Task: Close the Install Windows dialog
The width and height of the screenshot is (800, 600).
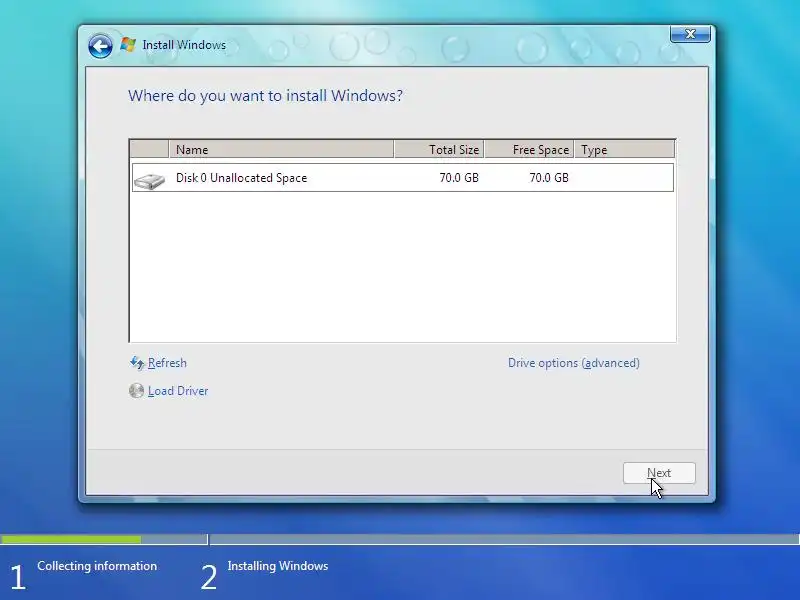Action: tap(690, 34)
